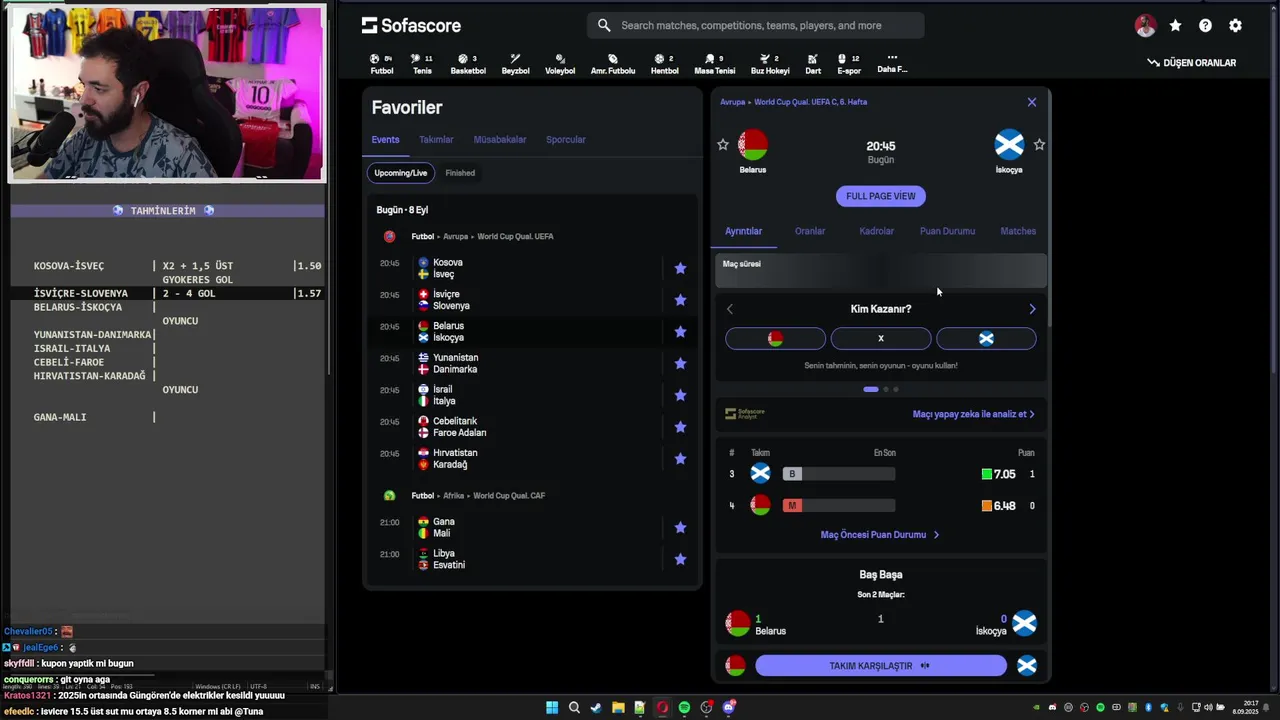Toggle the İsrail - İtalya favorite star
The image size is (1280, 720).
680,395
